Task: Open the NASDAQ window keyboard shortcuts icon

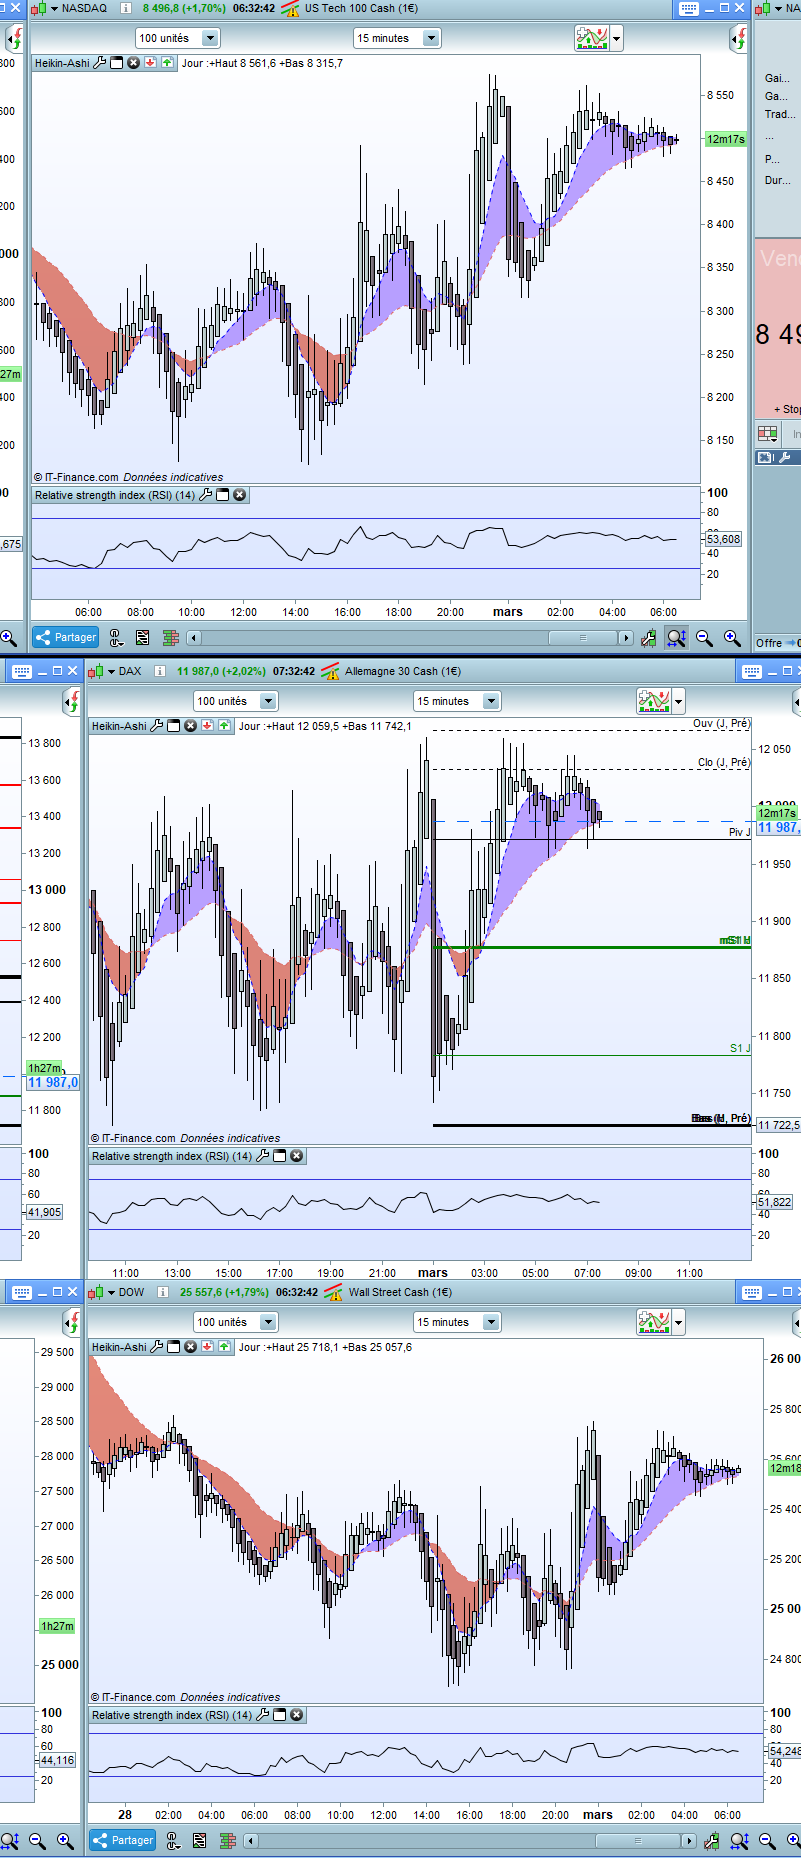Action: pos(689,8)
